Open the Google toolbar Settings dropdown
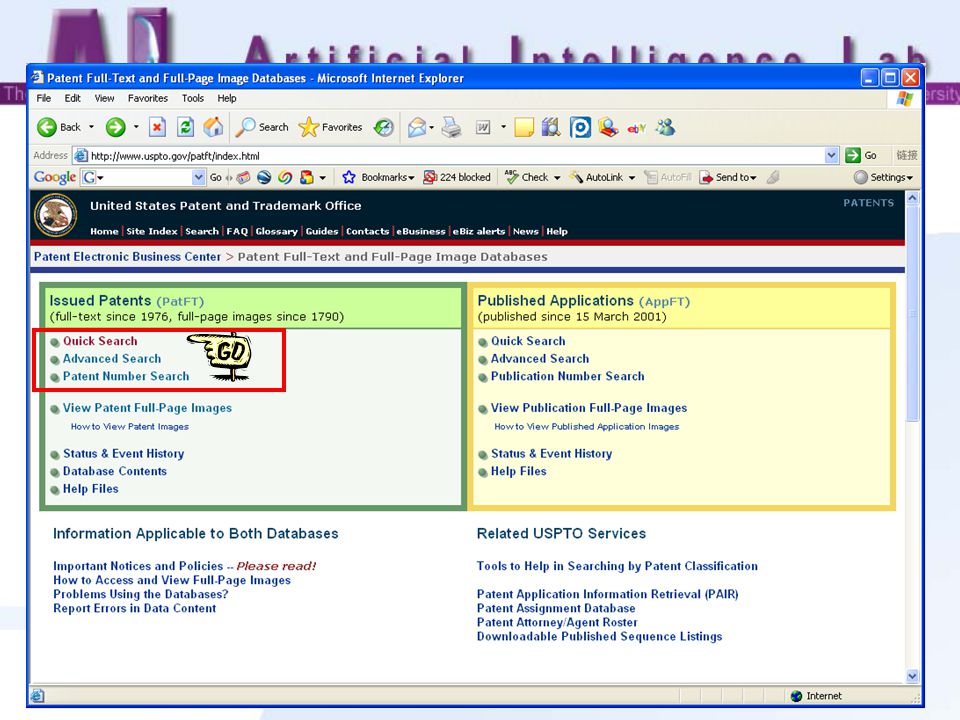 pos(910,178)
